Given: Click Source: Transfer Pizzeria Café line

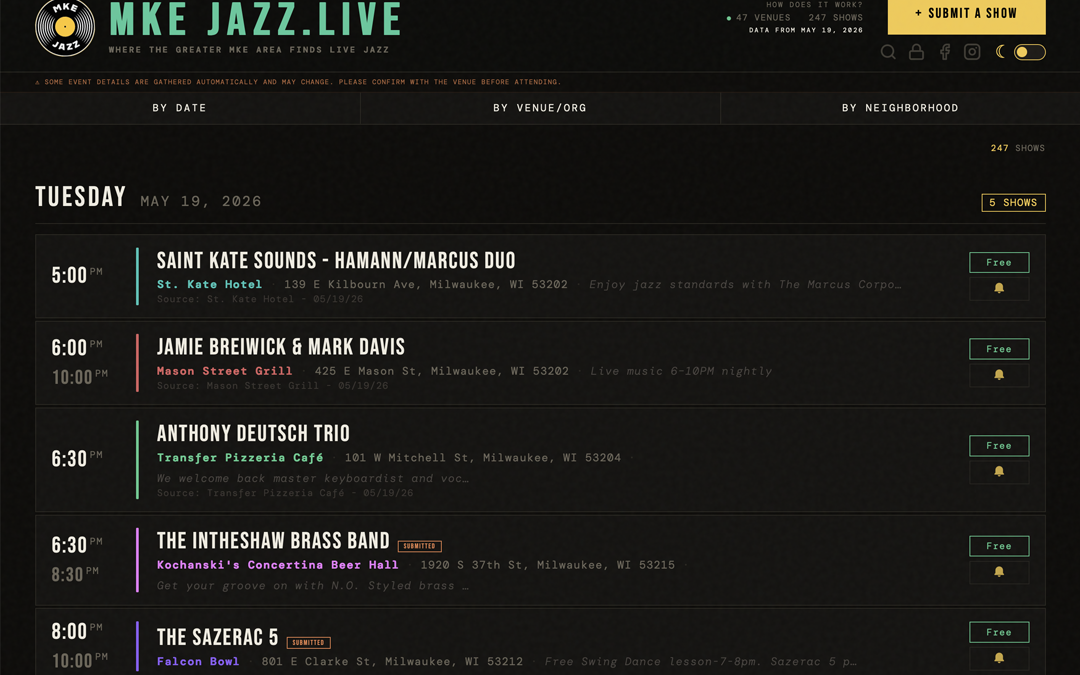Looking at the screenshot, I should (x=284, y=493).
